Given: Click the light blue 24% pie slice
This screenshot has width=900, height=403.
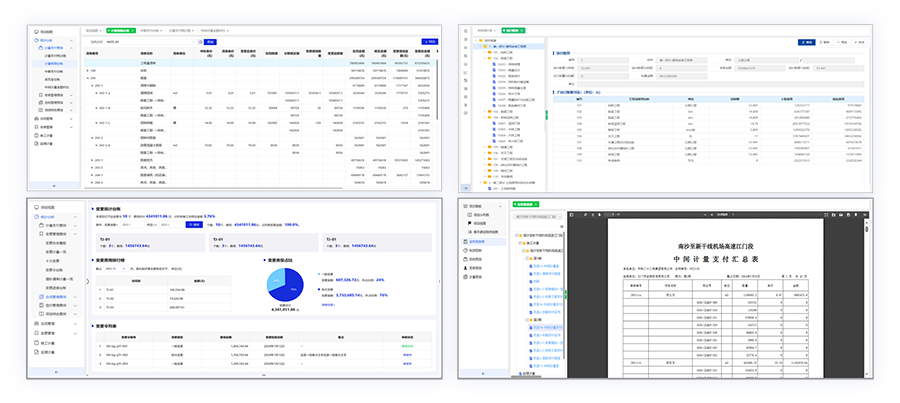Looking at the screenshot, I should [276, 279].
